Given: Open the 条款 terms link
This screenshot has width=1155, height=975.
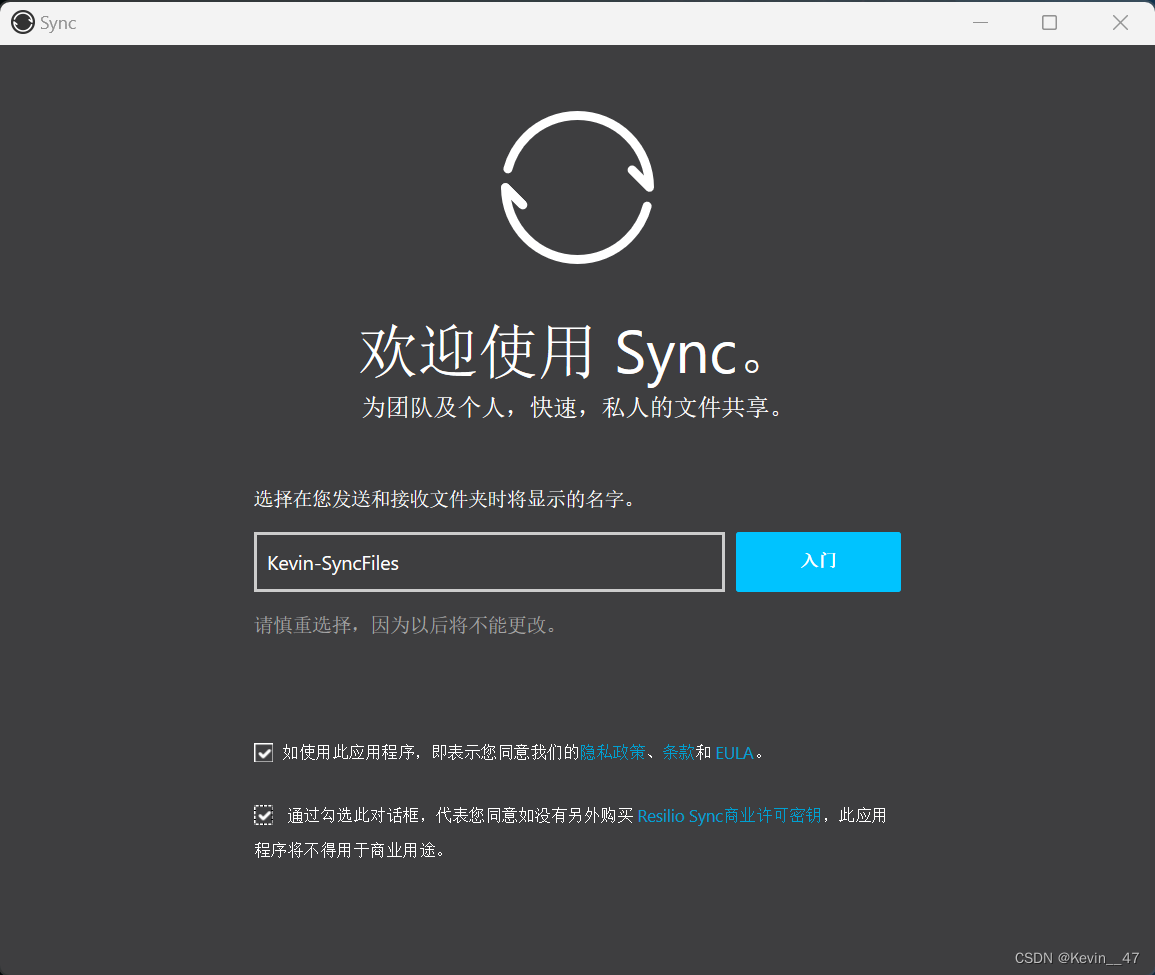Looking at the screenshot, I should 678,753.
